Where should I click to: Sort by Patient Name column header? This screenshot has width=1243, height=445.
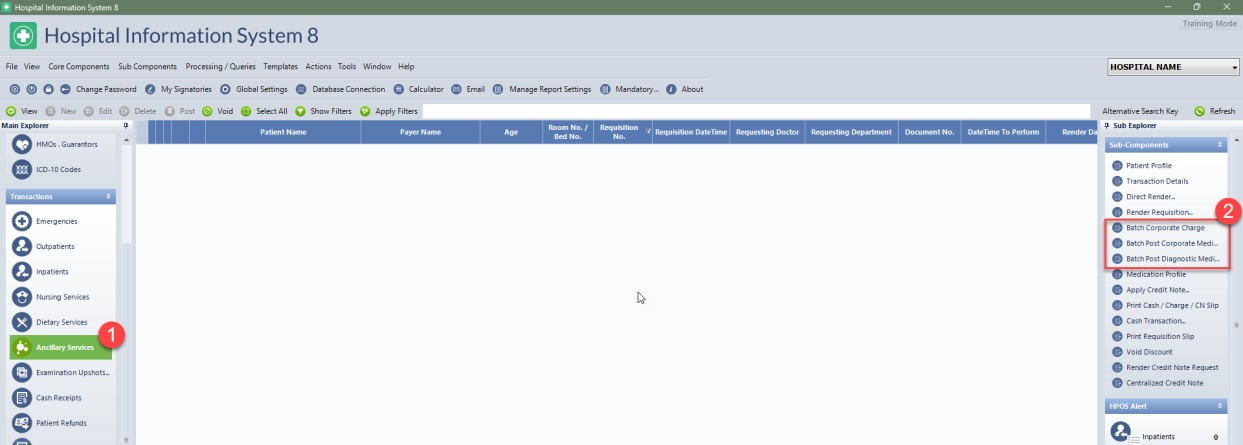pyautogui.click(x=283, y=132)
